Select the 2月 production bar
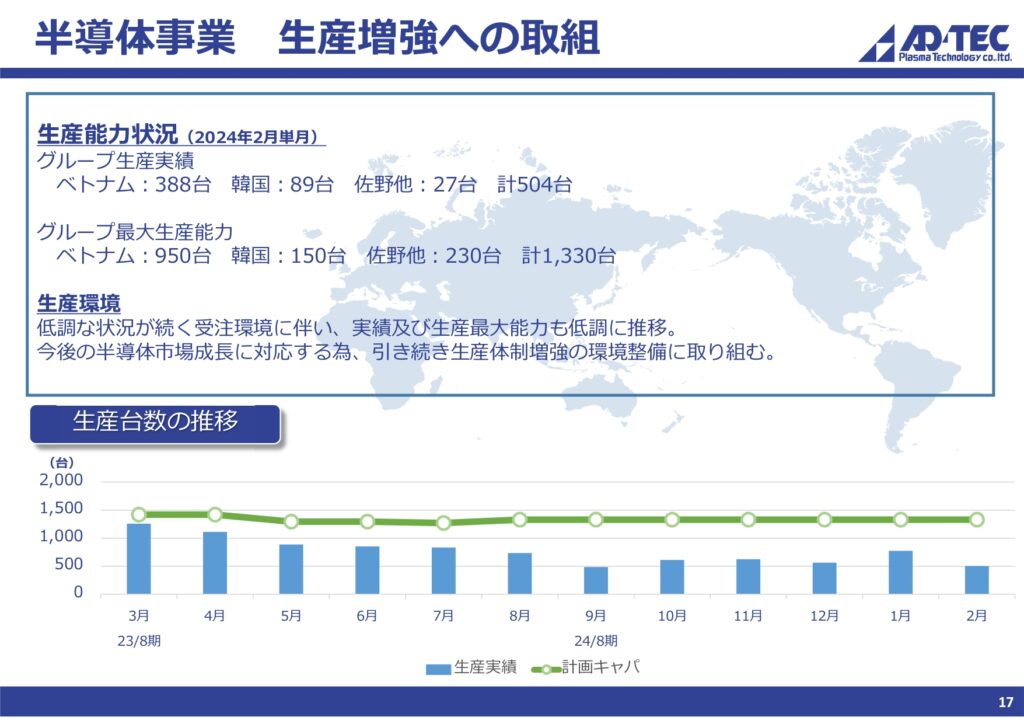 (977, 580)
